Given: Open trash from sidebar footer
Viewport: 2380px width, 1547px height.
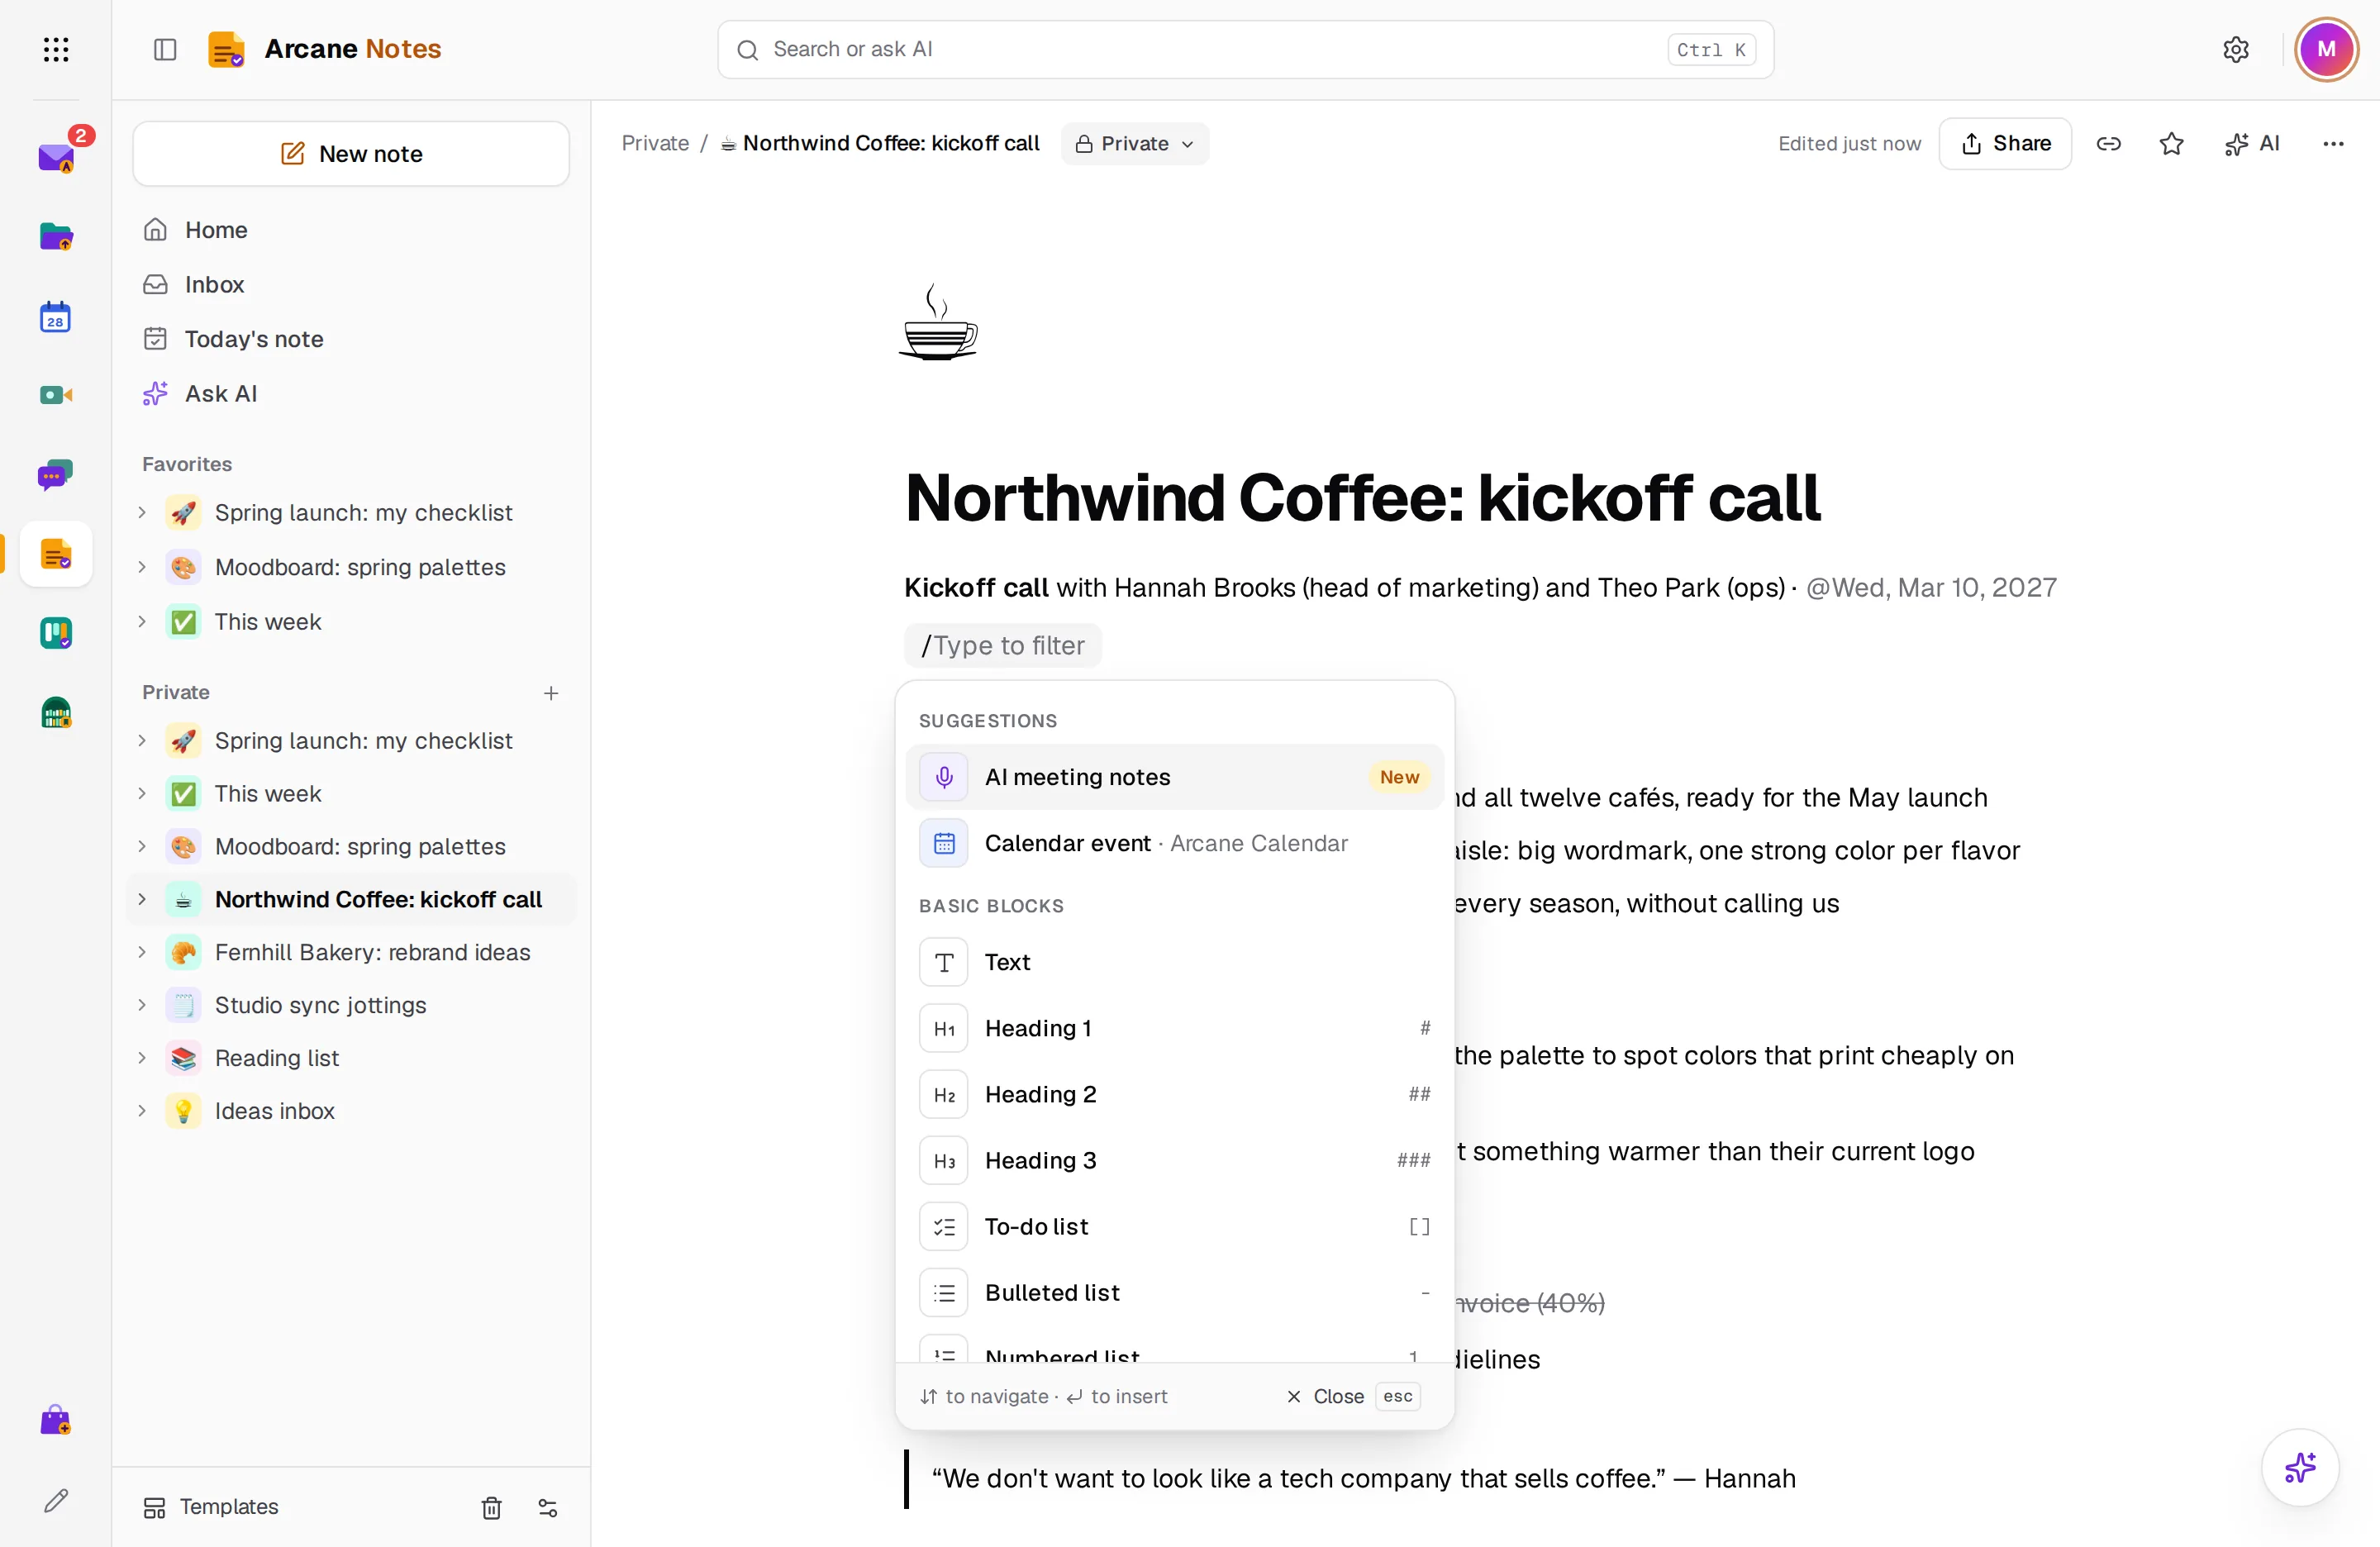Looking at the screenshot, I should click(x=491, y=1507).
